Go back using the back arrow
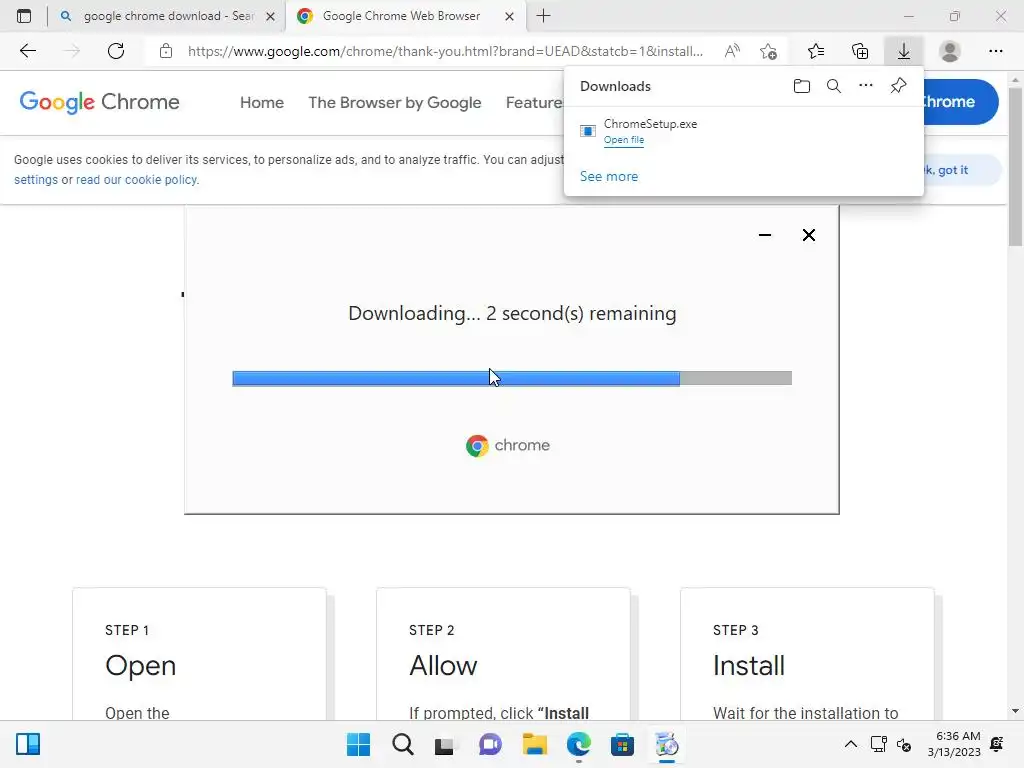 pyautogui.click(x=28, y=51)
